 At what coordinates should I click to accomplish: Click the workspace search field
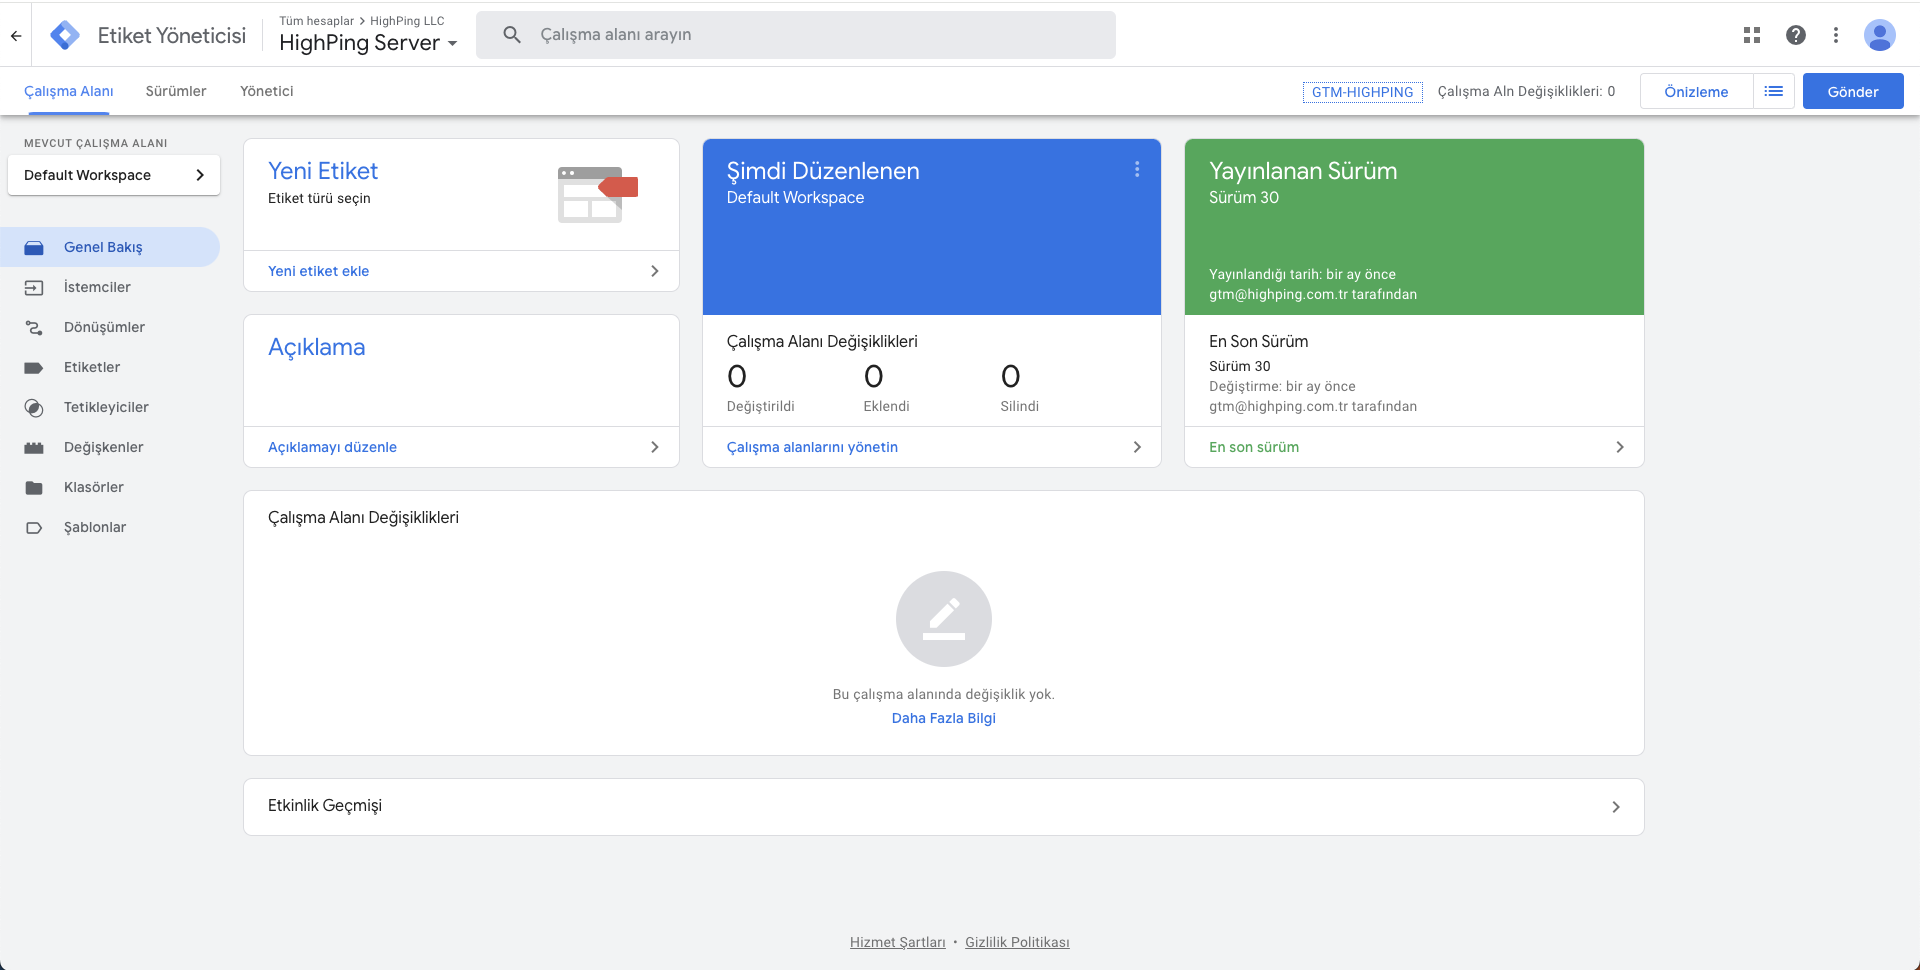pyautogui.click(x=795, y=34)
